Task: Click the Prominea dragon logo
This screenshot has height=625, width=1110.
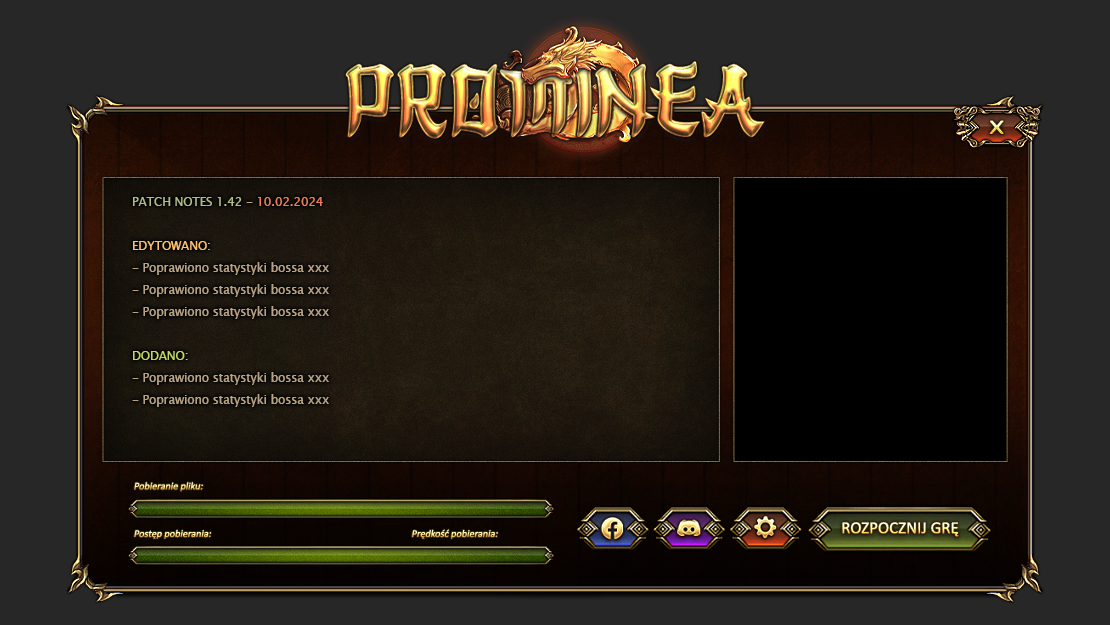Action: [554, 88]
